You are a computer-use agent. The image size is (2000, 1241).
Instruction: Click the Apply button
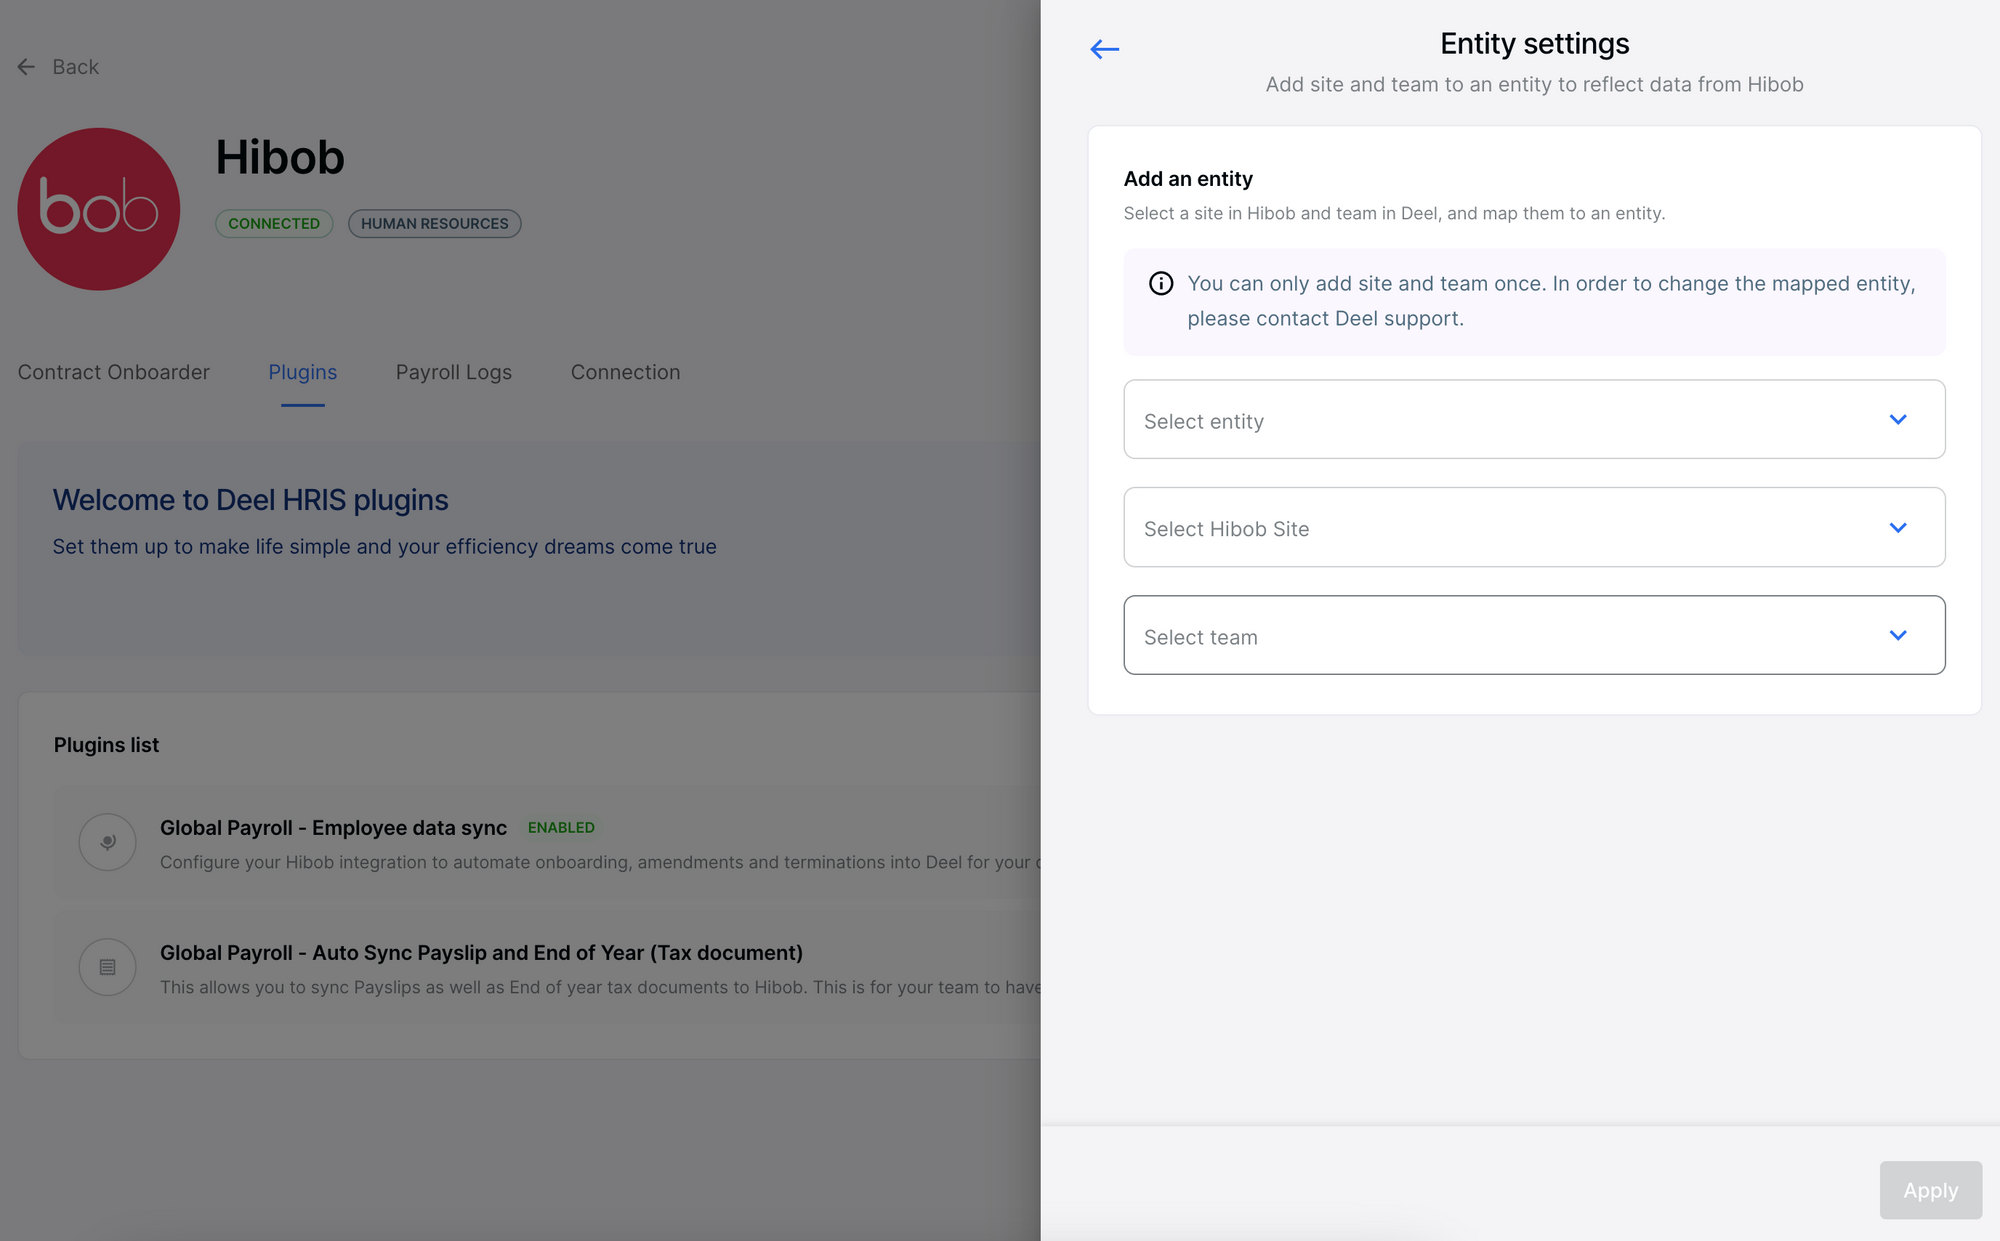(x=1930, y=1190)
